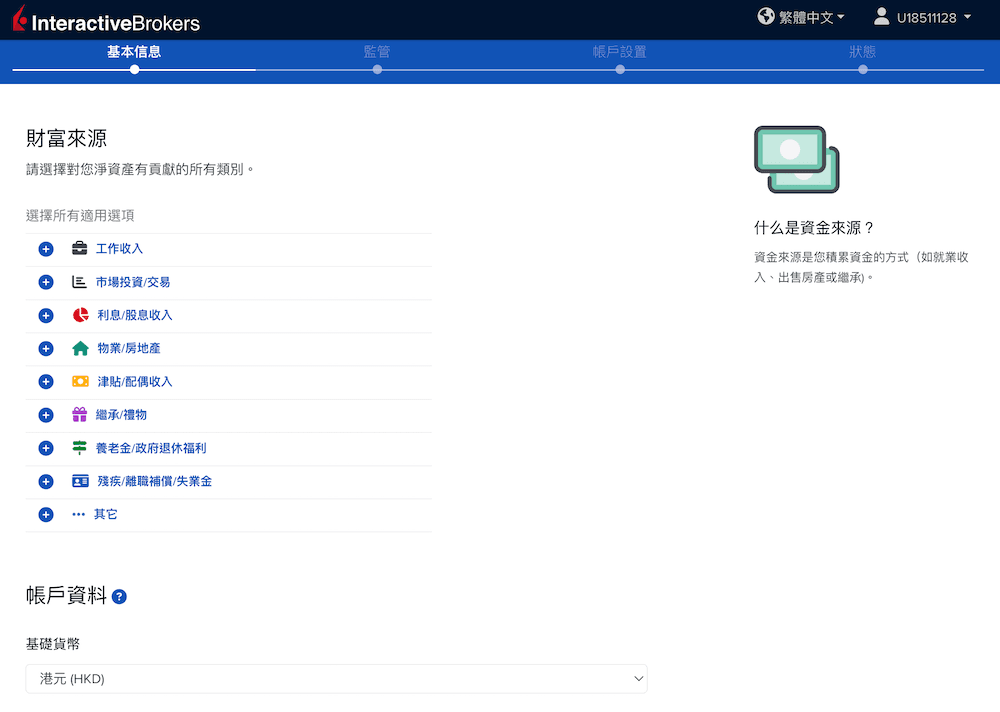The width and height of the screenshot is (1000, 712).
Task: Select the house icon for 物業/房地產
Action: [x=78, y=348]
